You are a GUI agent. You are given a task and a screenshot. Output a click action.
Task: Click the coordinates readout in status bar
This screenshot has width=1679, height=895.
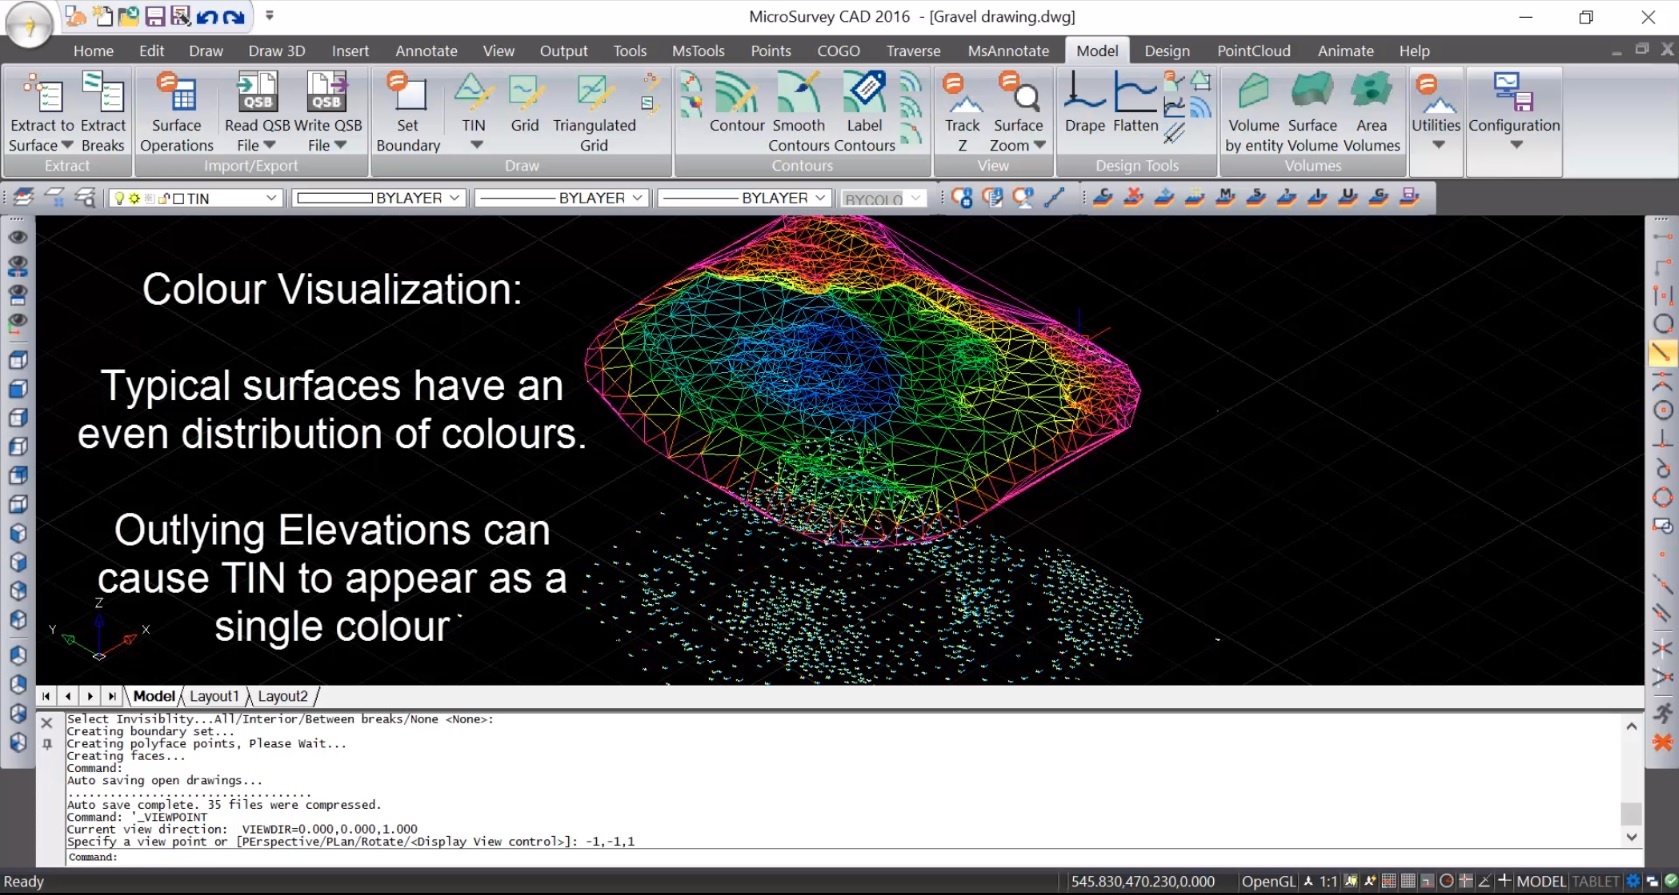pos(1143,881)
